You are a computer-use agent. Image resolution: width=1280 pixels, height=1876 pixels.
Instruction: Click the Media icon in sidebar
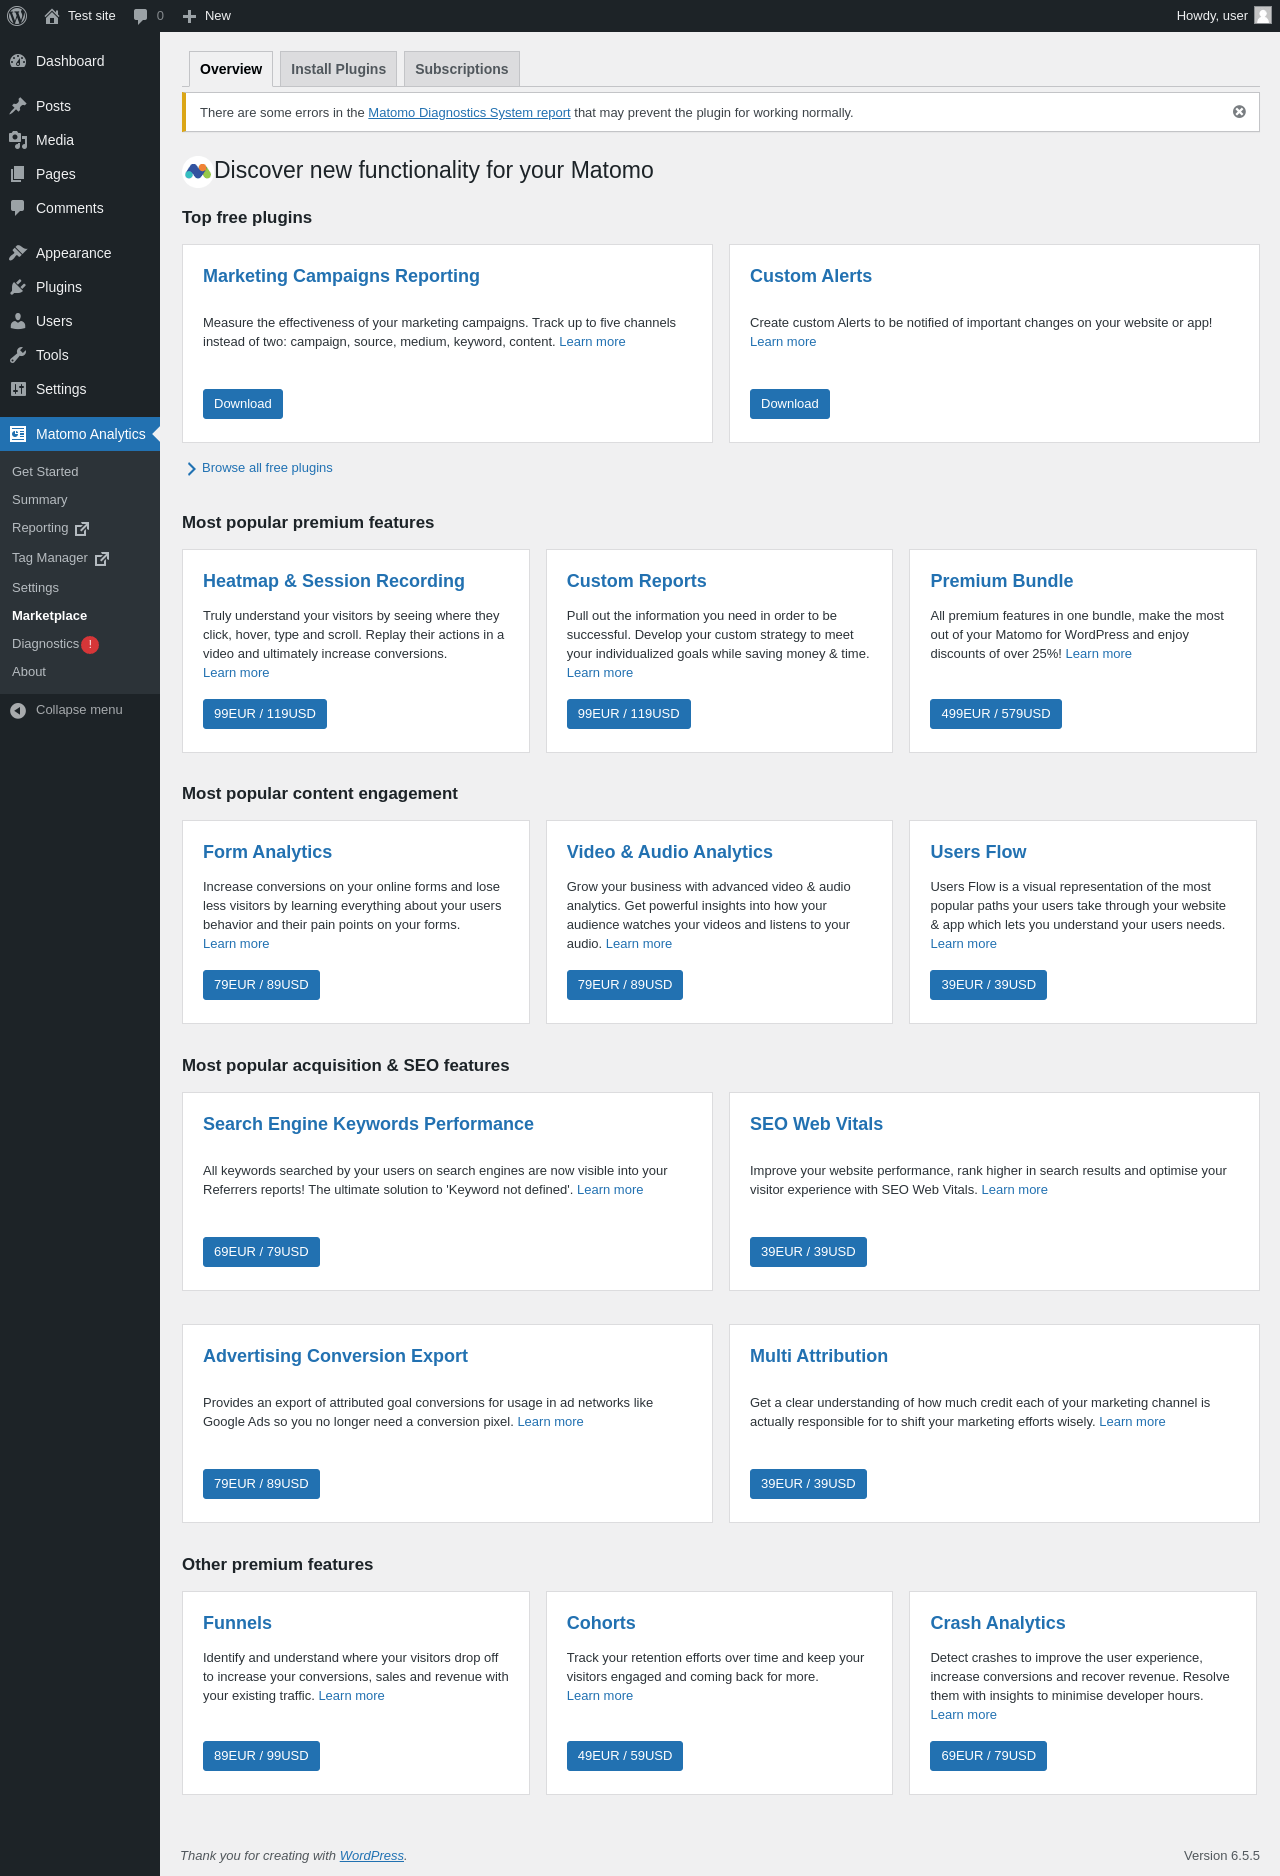click(x=18, y=140)
